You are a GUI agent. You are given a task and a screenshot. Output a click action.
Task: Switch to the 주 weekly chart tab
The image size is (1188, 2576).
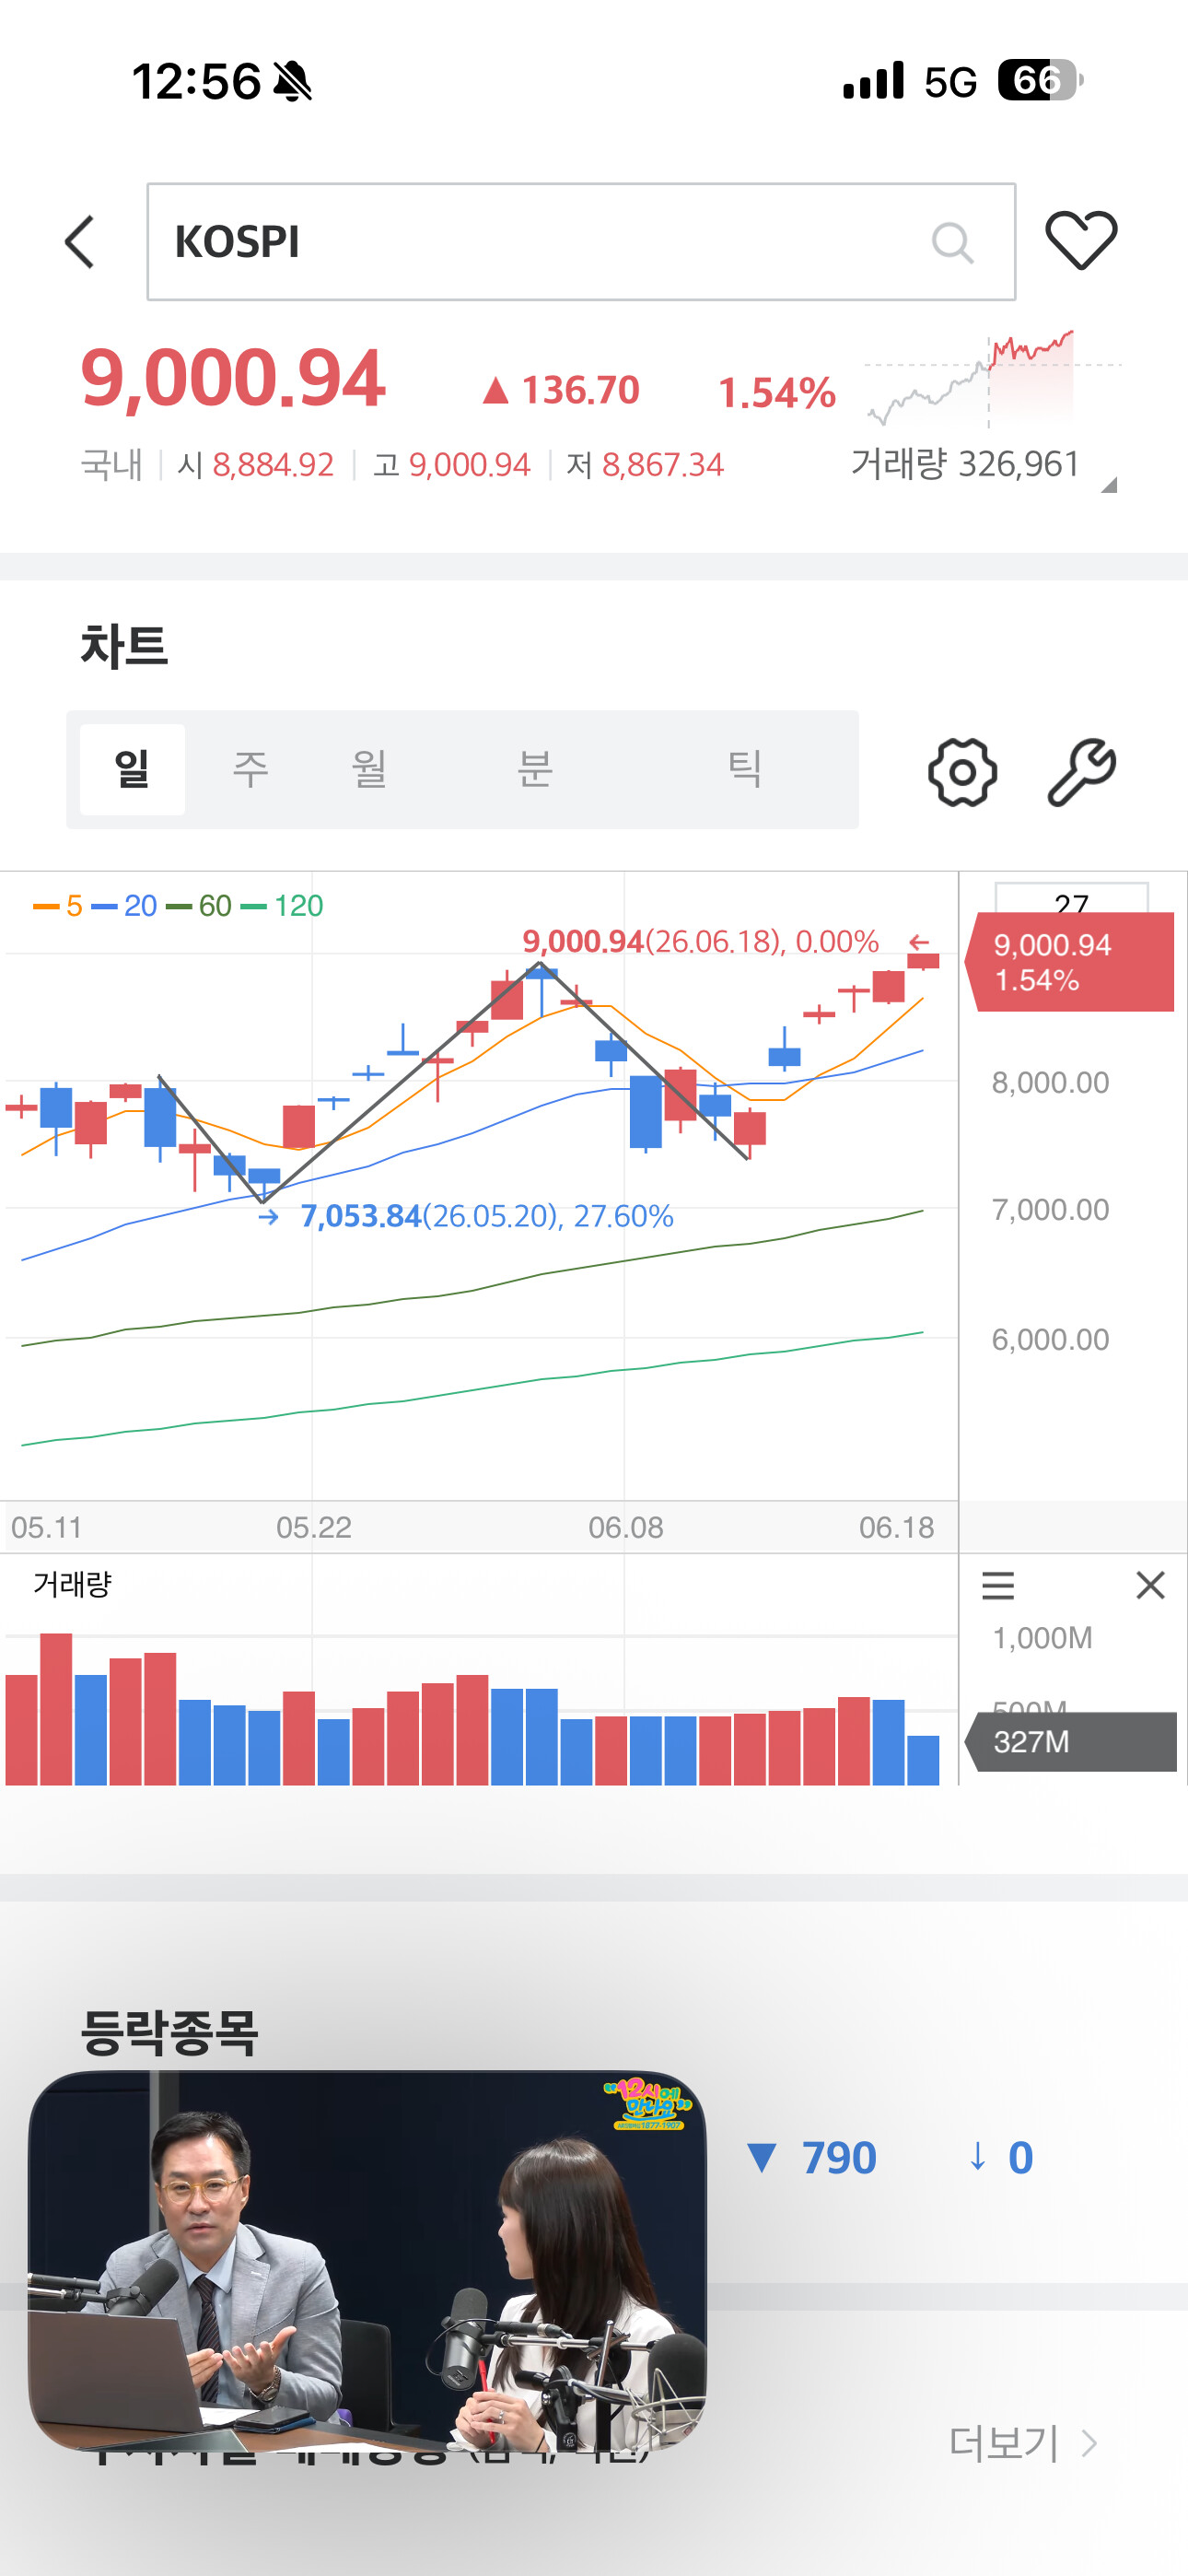point(250,769)
